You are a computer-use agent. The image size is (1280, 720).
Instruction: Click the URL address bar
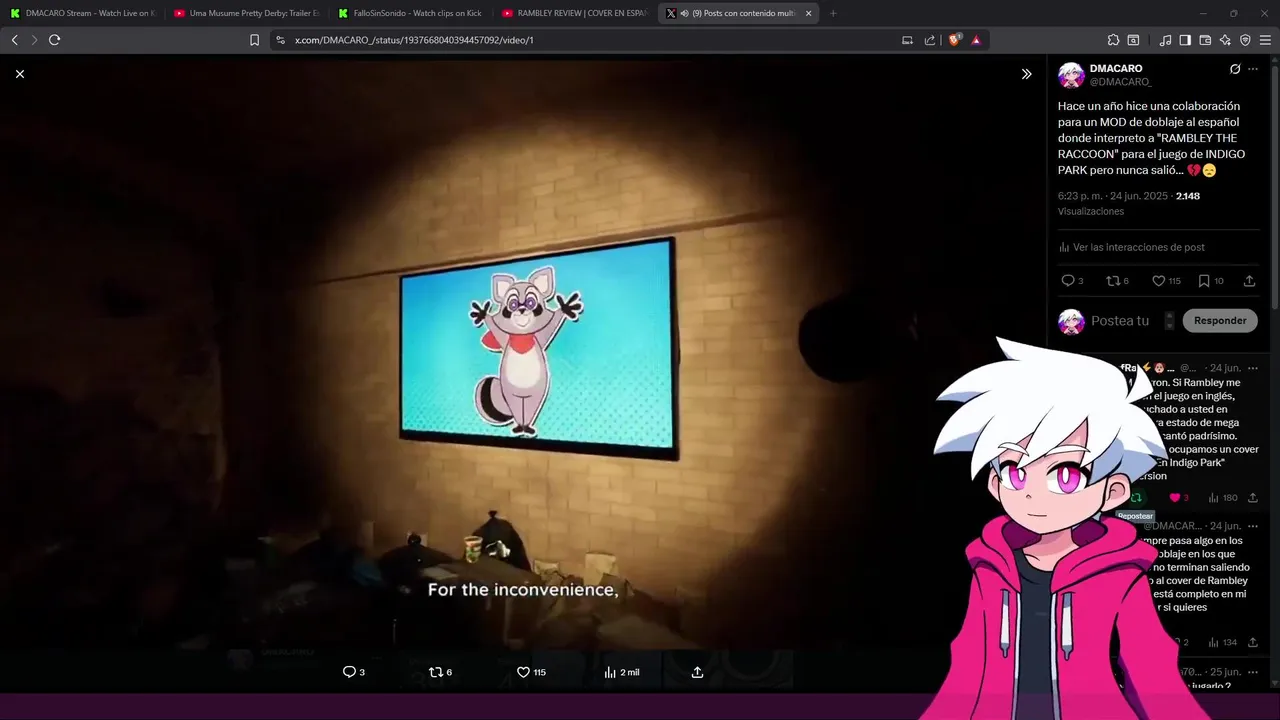(x=590, y=40)
